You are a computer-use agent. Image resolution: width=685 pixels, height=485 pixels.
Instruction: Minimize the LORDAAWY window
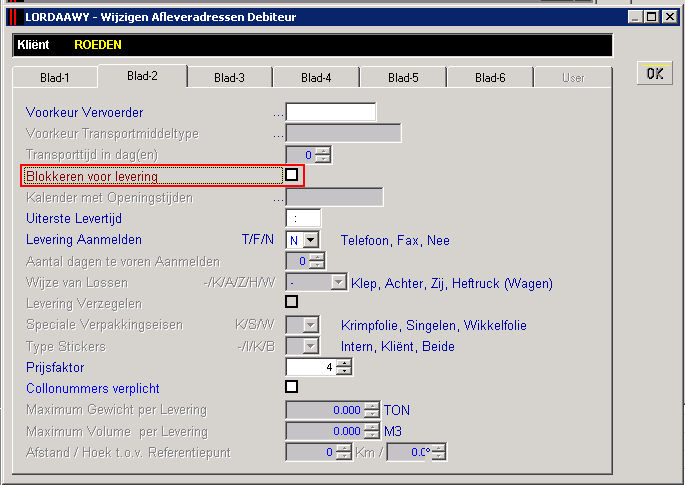[635, 17]
